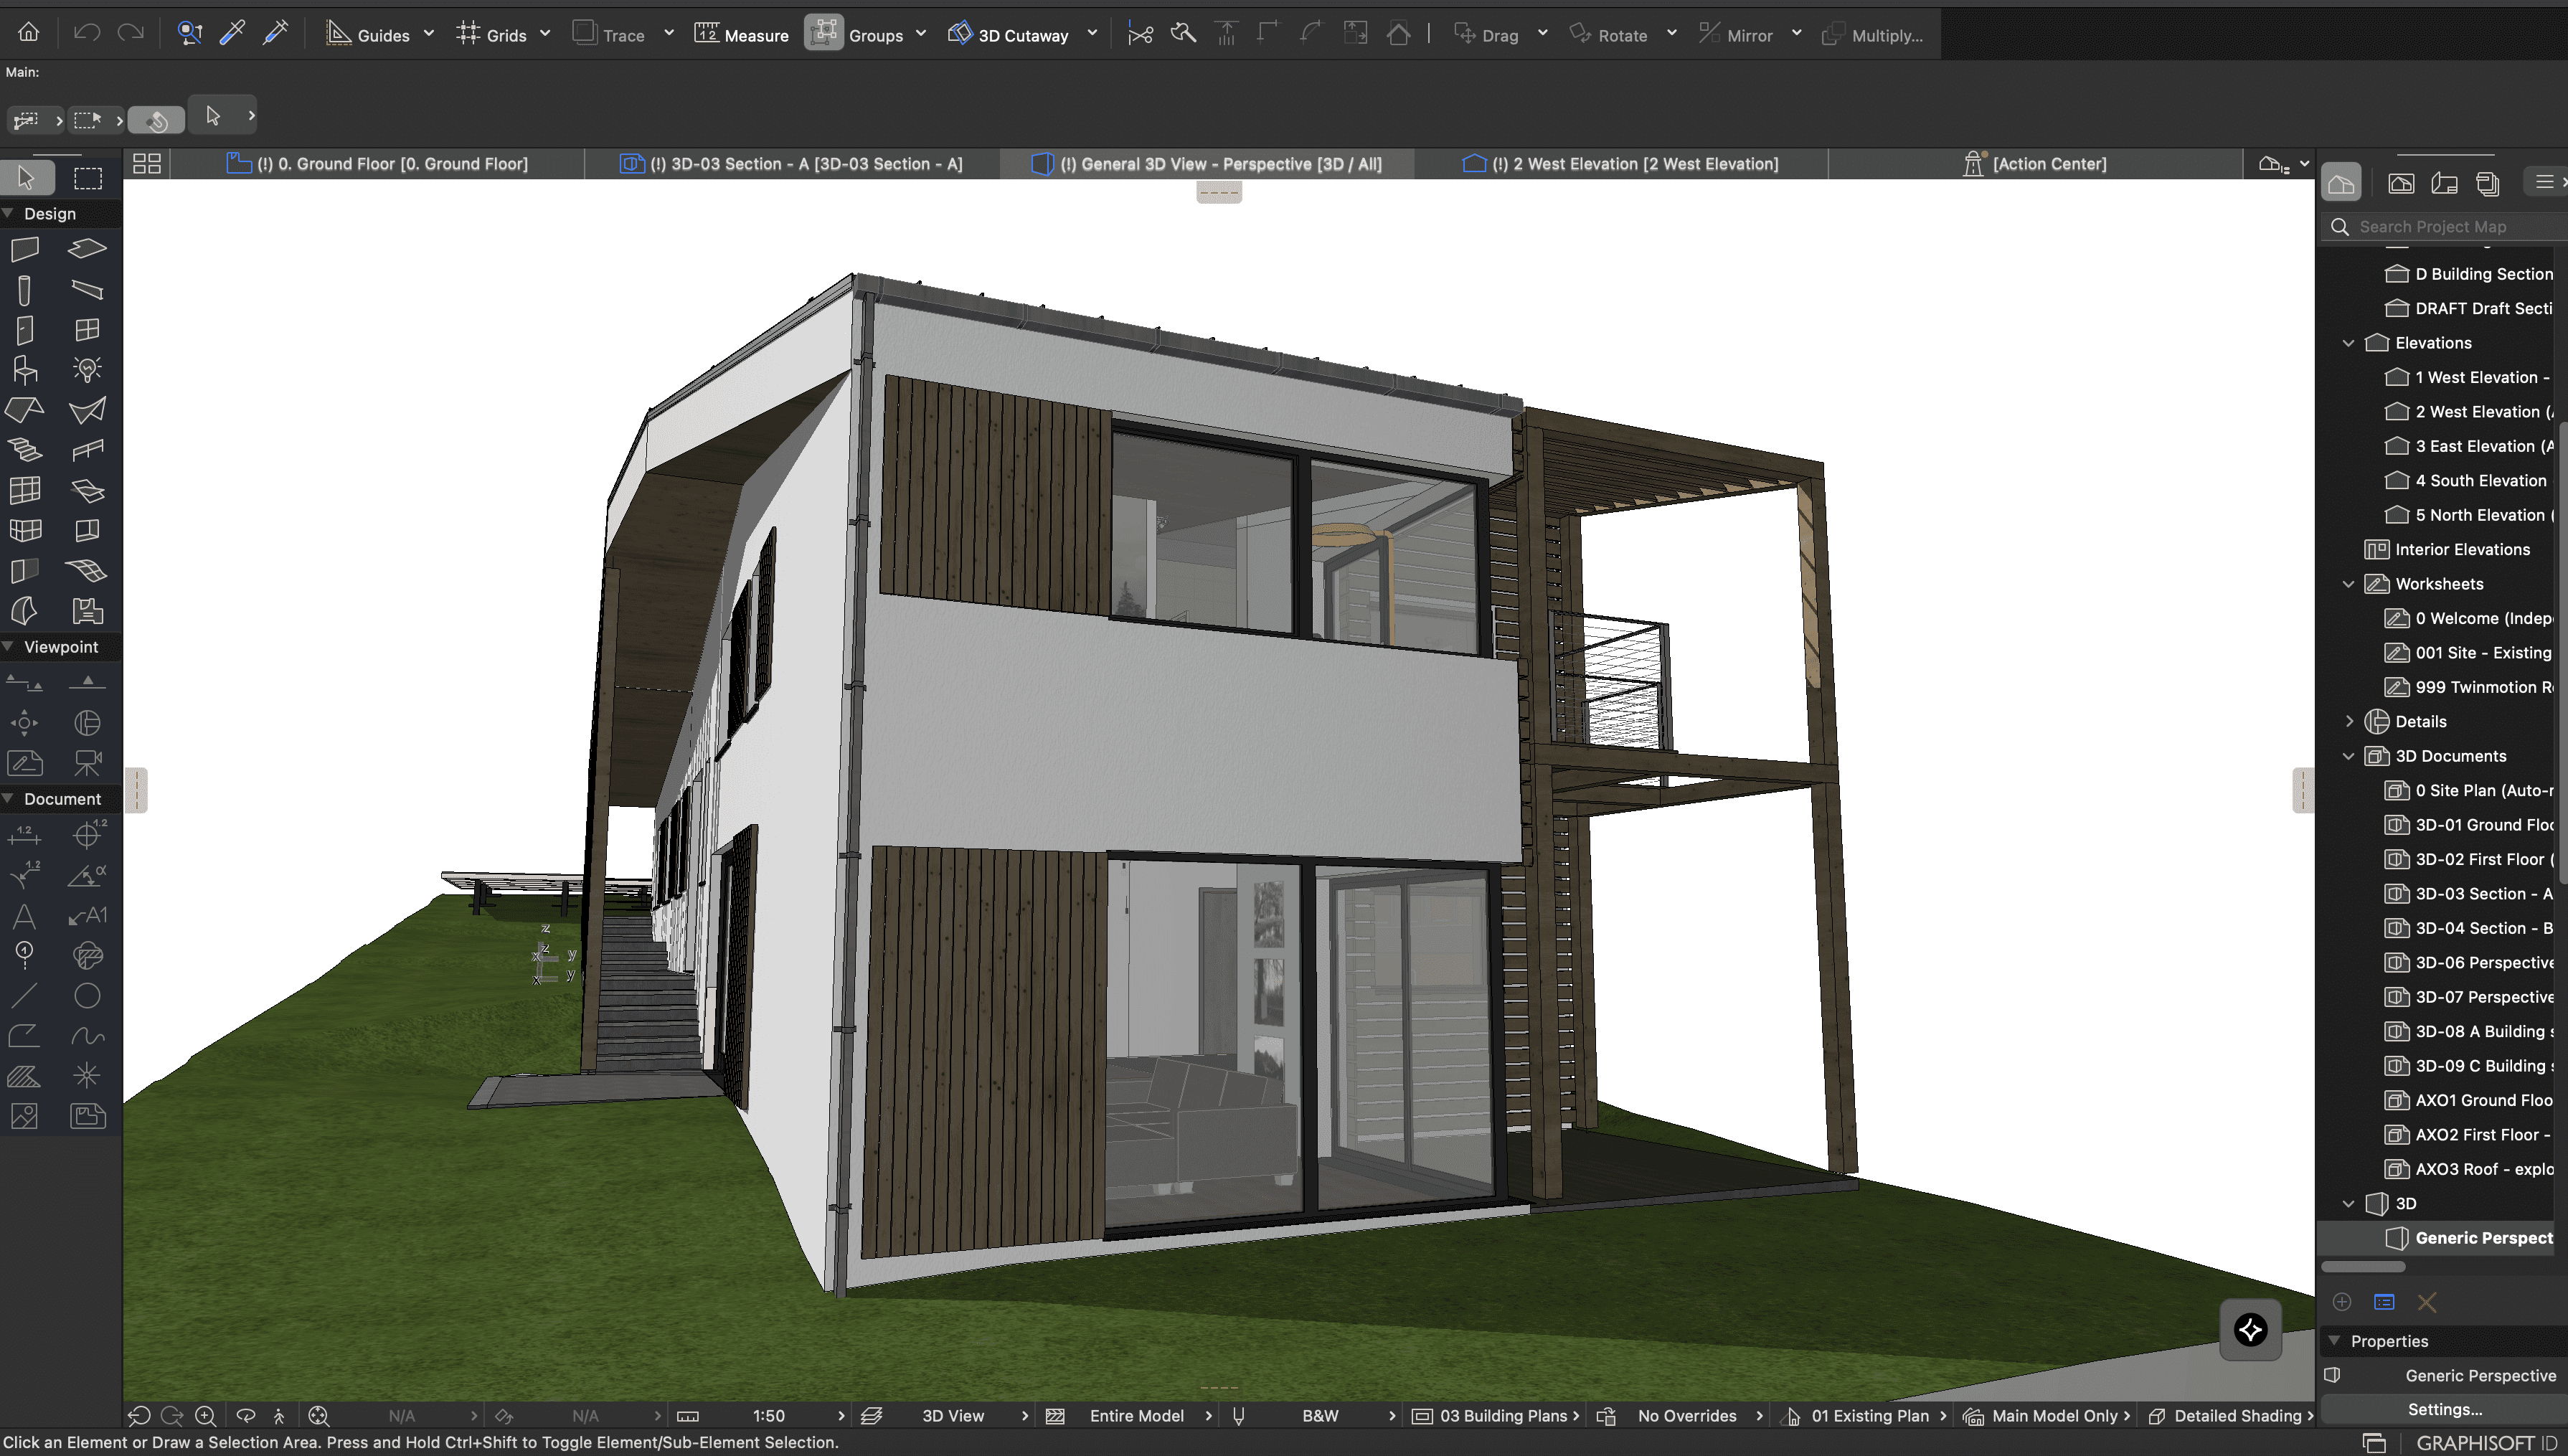Expand the Details tree folder
This screenshot has height=1456, width=2568.
[x=2349, y=722]
